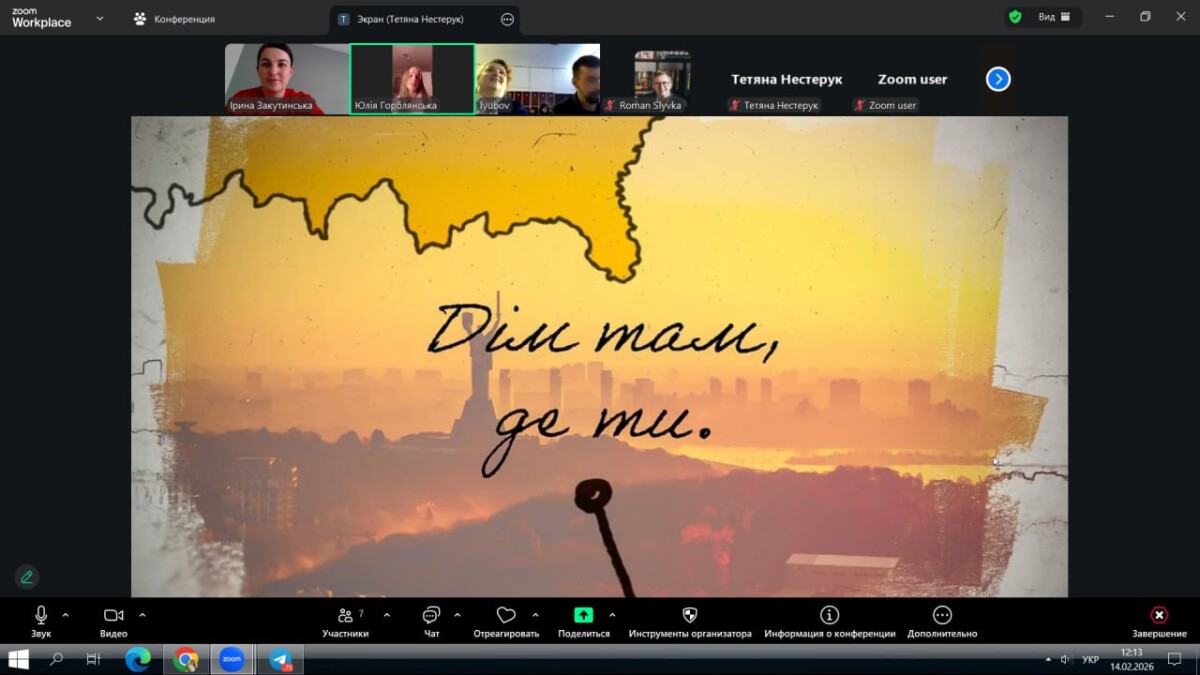Select Юлія Гороляньська video thumbnail
The width and height of the screenshot is (1200, 675).
[411, 78]
